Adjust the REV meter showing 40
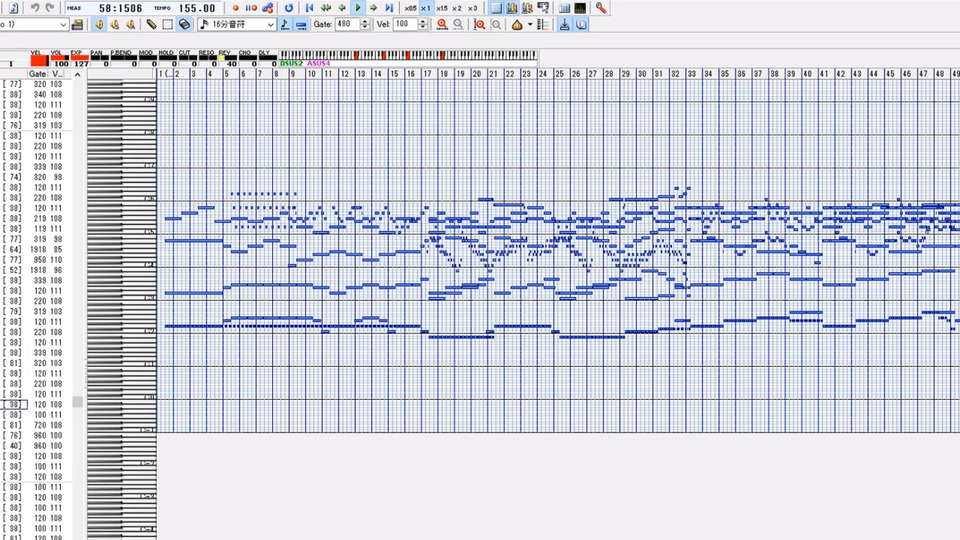The width and height of the screenshot is (960, 540). coord(228,60)
